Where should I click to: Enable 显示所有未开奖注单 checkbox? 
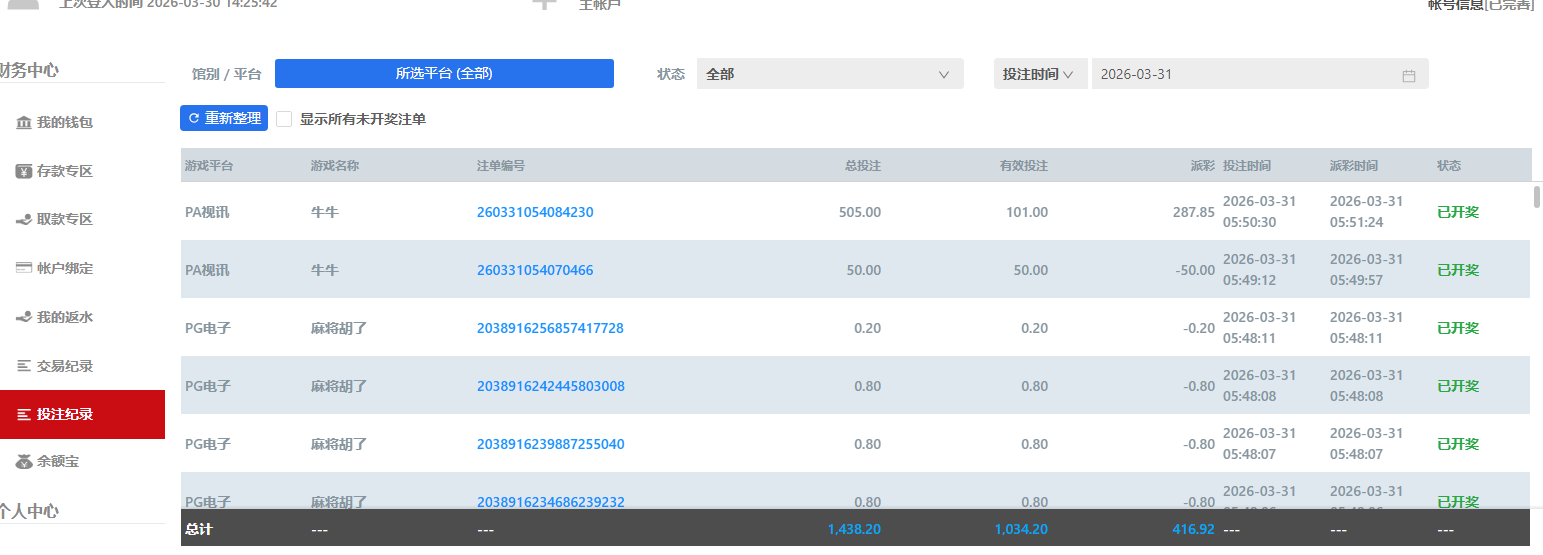[x=284, y=119]
